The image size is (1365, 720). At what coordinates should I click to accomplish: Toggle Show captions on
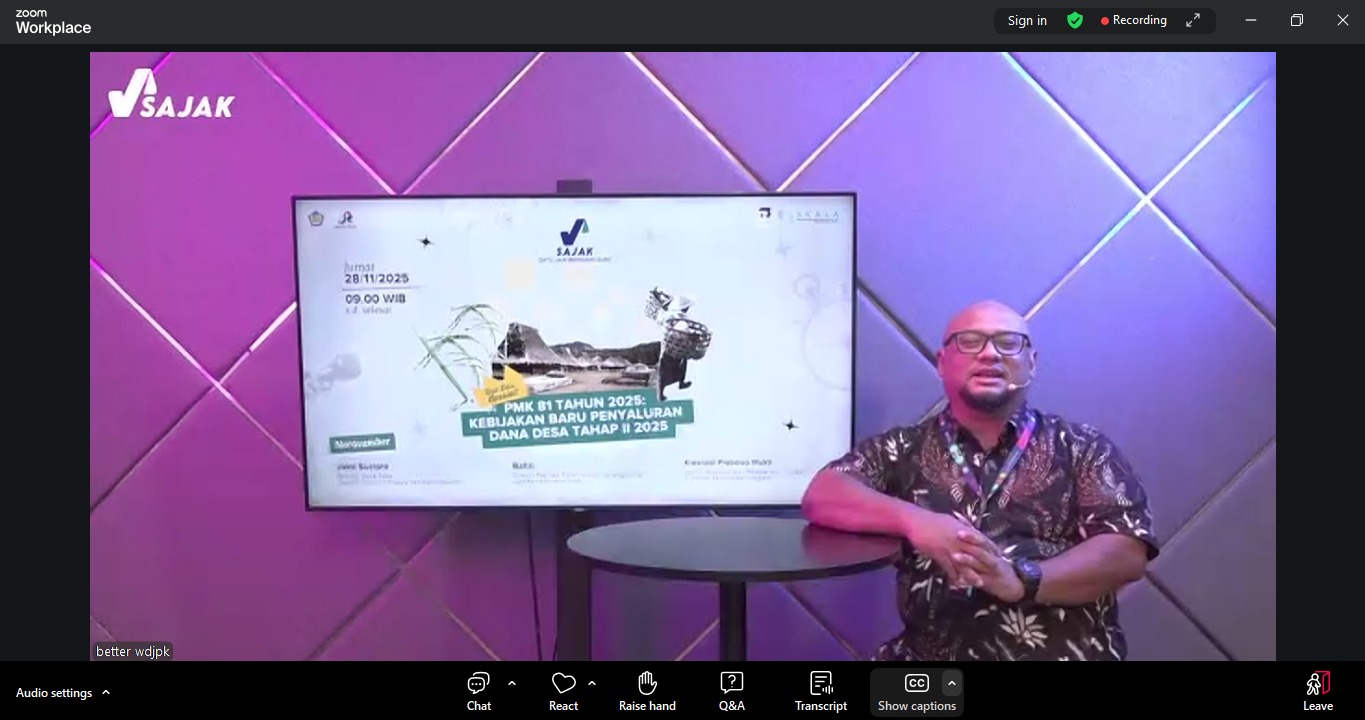coord(916,691)
